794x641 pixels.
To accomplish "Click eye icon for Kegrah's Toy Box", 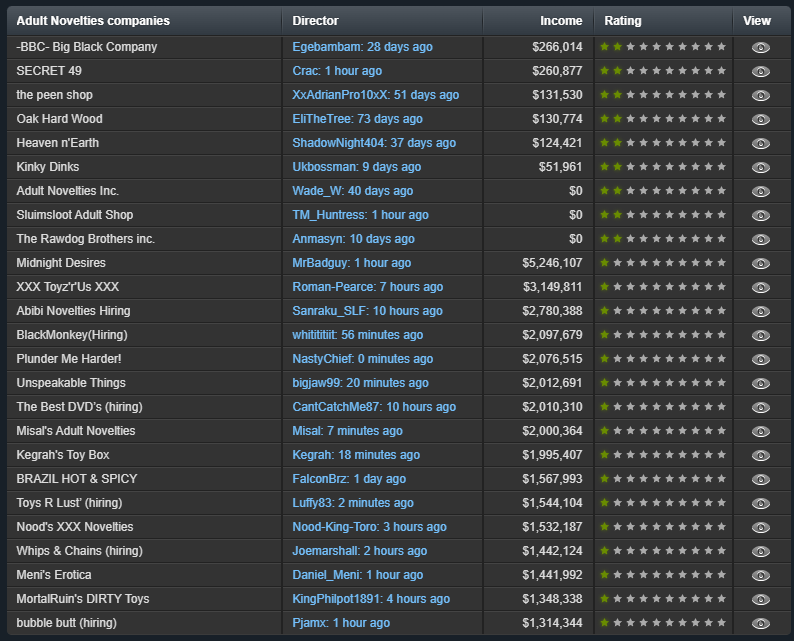I will point(760,455).
